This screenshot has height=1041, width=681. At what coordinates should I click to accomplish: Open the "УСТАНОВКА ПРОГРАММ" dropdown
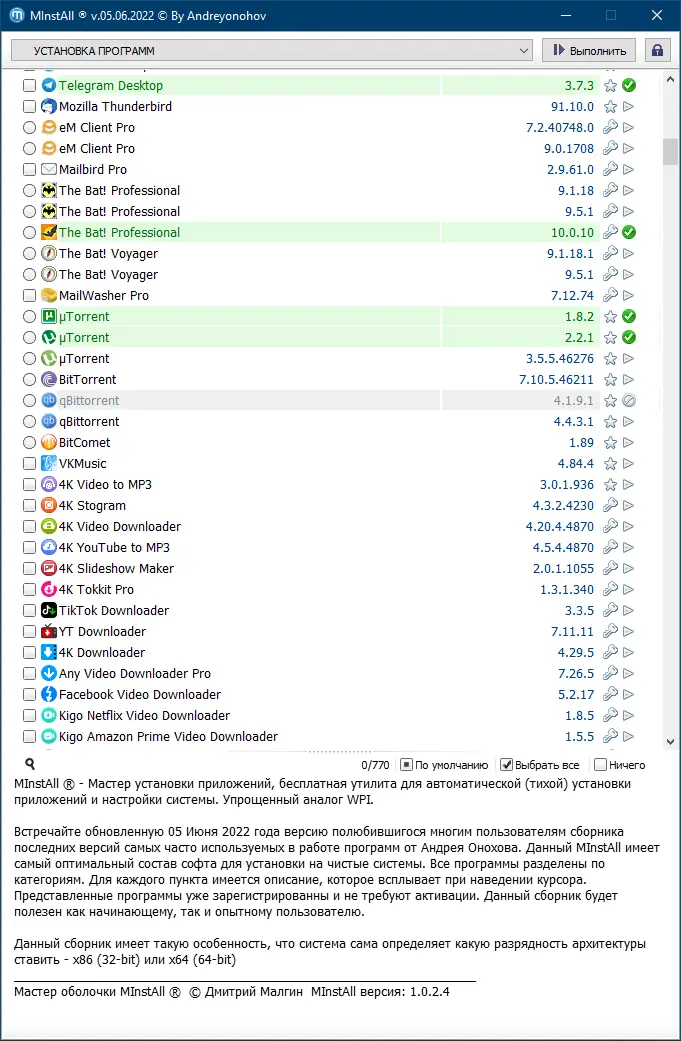coord(271,50)
